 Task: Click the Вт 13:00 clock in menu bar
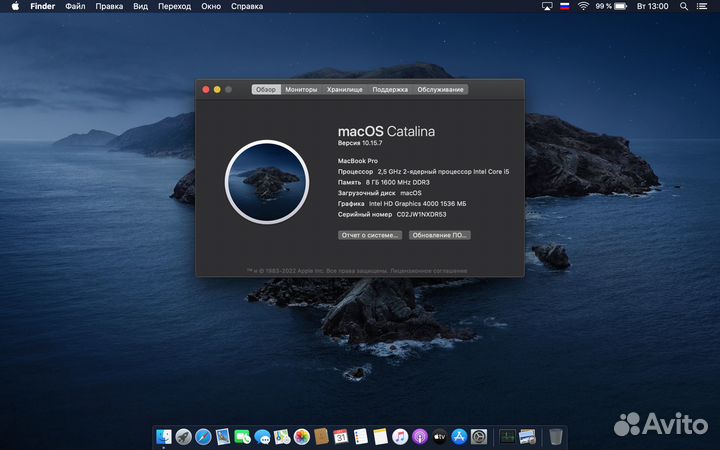652,6
